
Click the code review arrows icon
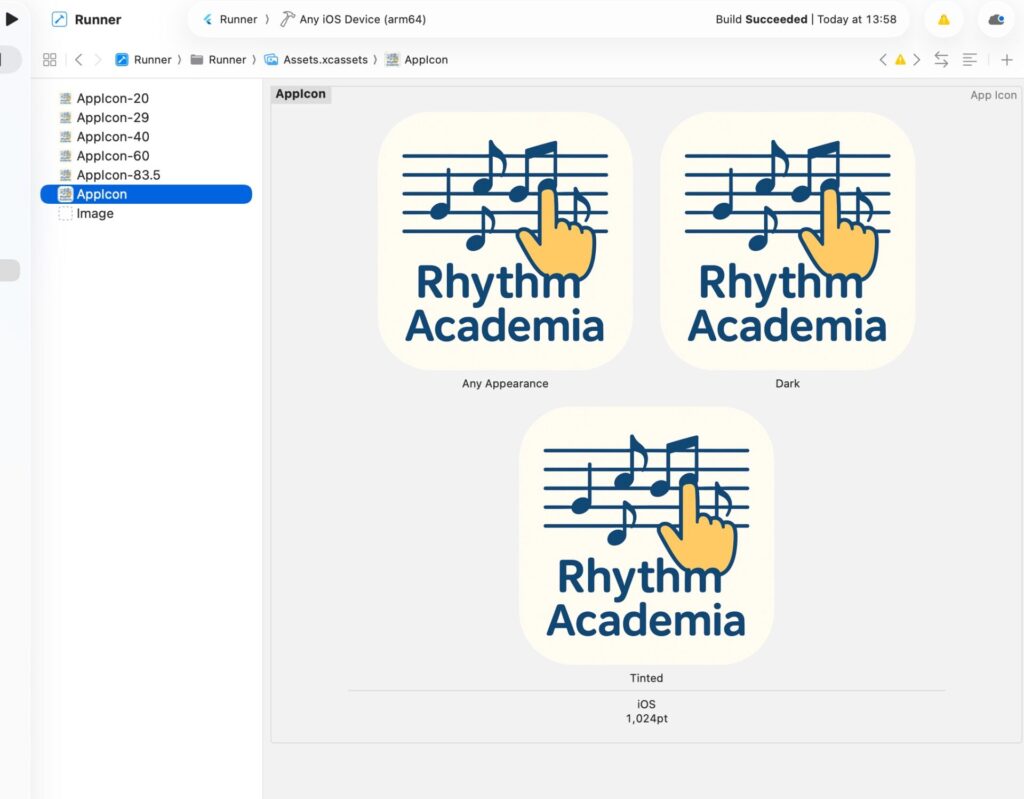(941, 60)
